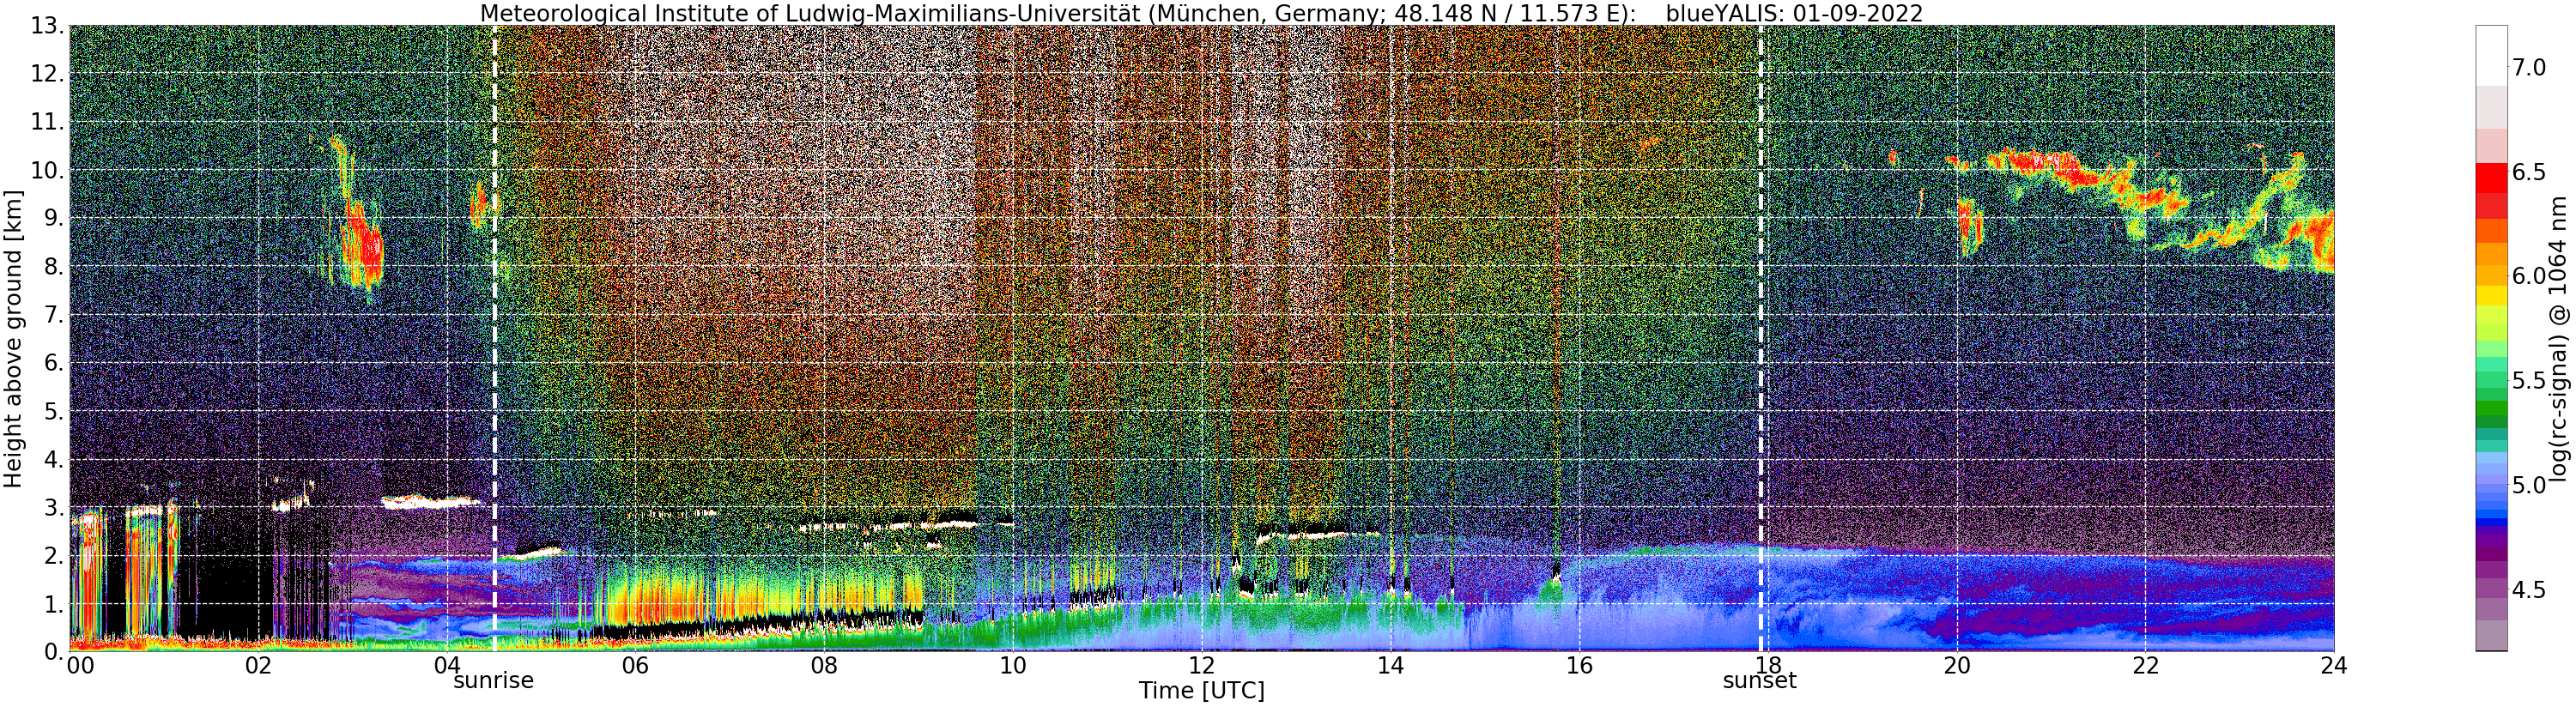Click the '18' time tick label
The width and height of the screenshot is (2576, 707).
click(x=1768, y=666)
